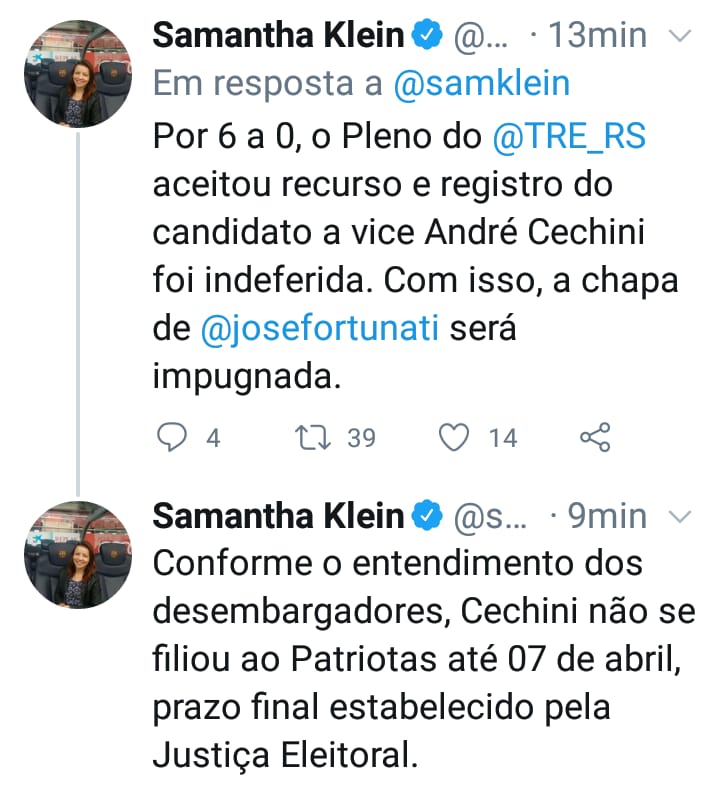Reply to the first tweet via speech bubble icon
The width and height of the screenshot is (720, 793).
pyautogui.click(x=174, y=437)
